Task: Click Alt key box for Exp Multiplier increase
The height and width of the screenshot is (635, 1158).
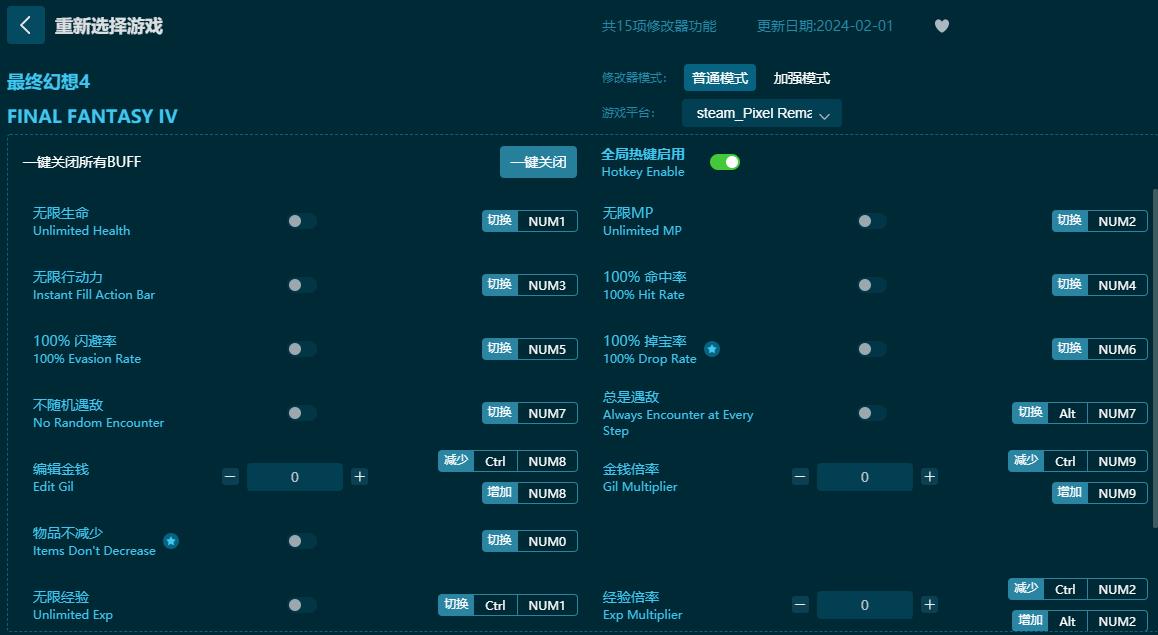Action: pyautogui.click(x=1067, y=622)
